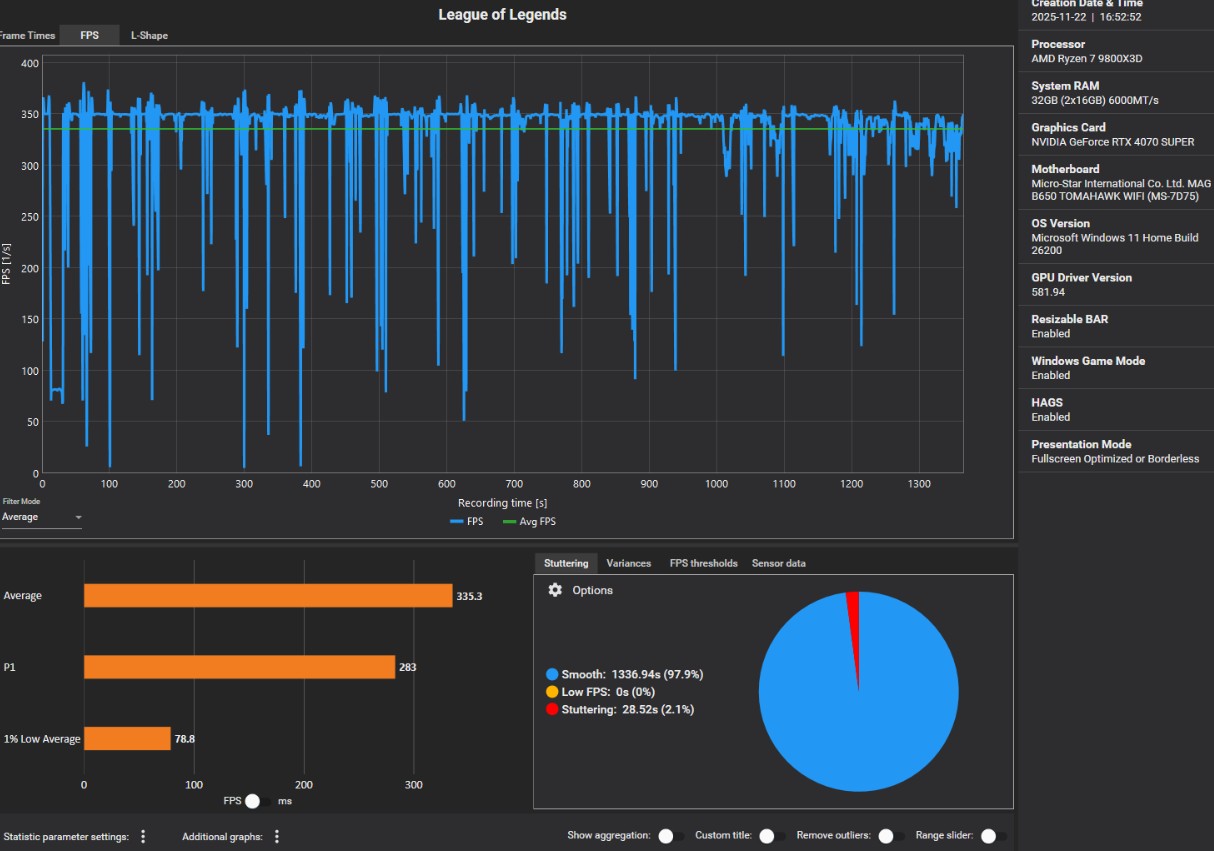Click the blue FPS legend marker
Viewport: 1214px width, 851px height.
click(x=457, y=521)
